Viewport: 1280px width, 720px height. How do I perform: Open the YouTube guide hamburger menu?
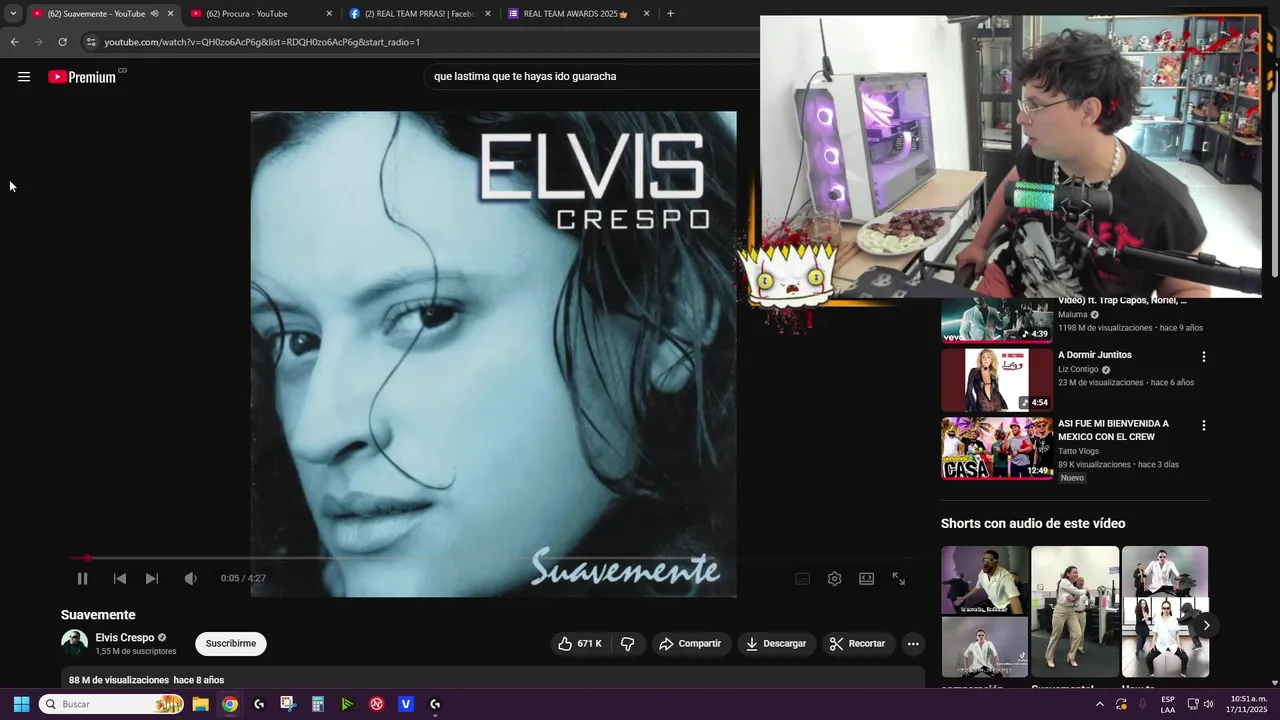click(x=24, y=77)
